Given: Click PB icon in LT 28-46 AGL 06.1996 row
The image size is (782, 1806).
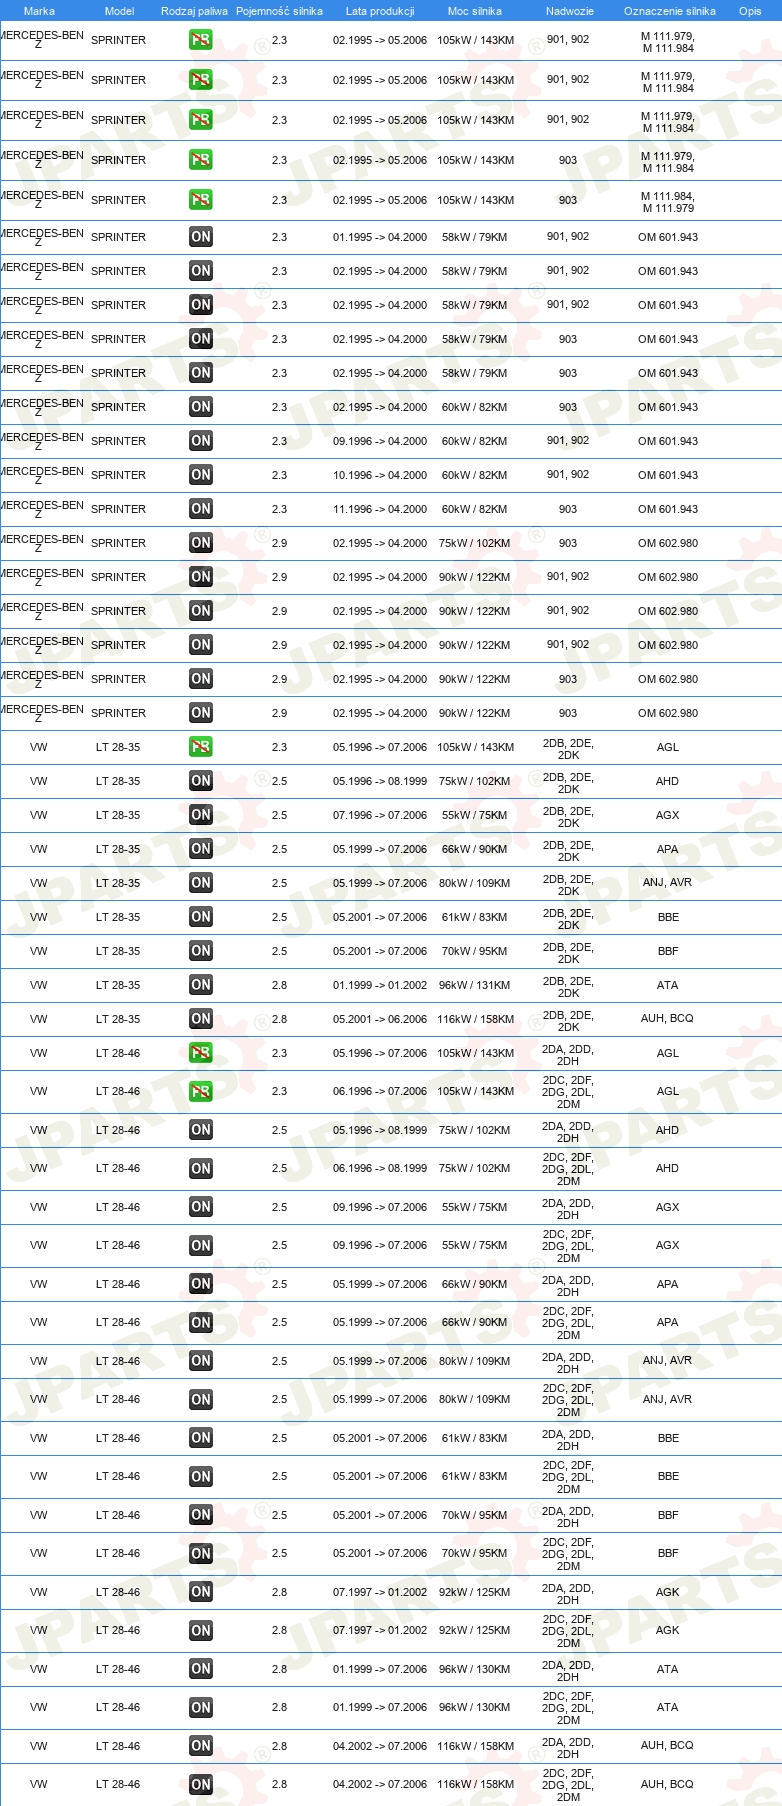Looking at the screenshot, I should click(201, 1091).
